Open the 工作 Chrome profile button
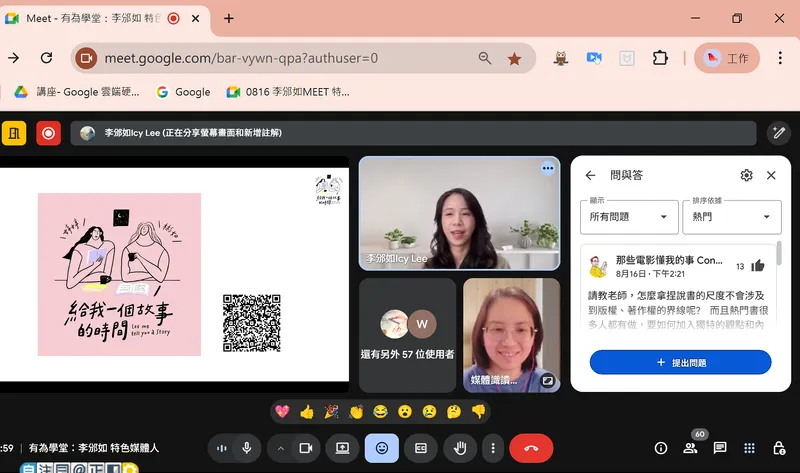Screen dimensions: 800x473 point(727,58)
